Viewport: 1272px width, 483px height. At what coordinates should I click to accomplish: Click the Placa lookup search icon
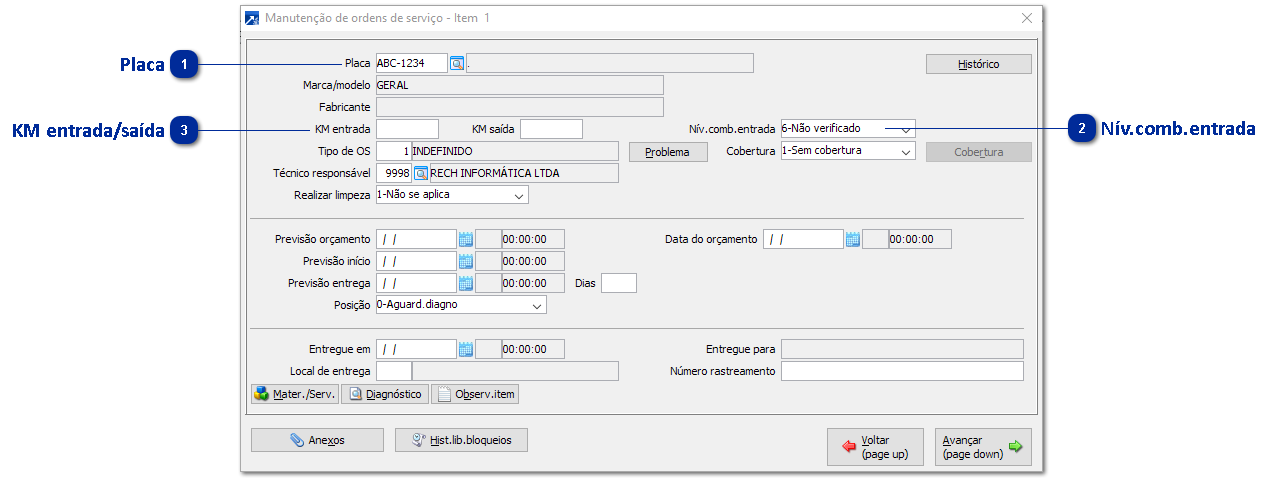click(x=457, y=64)
